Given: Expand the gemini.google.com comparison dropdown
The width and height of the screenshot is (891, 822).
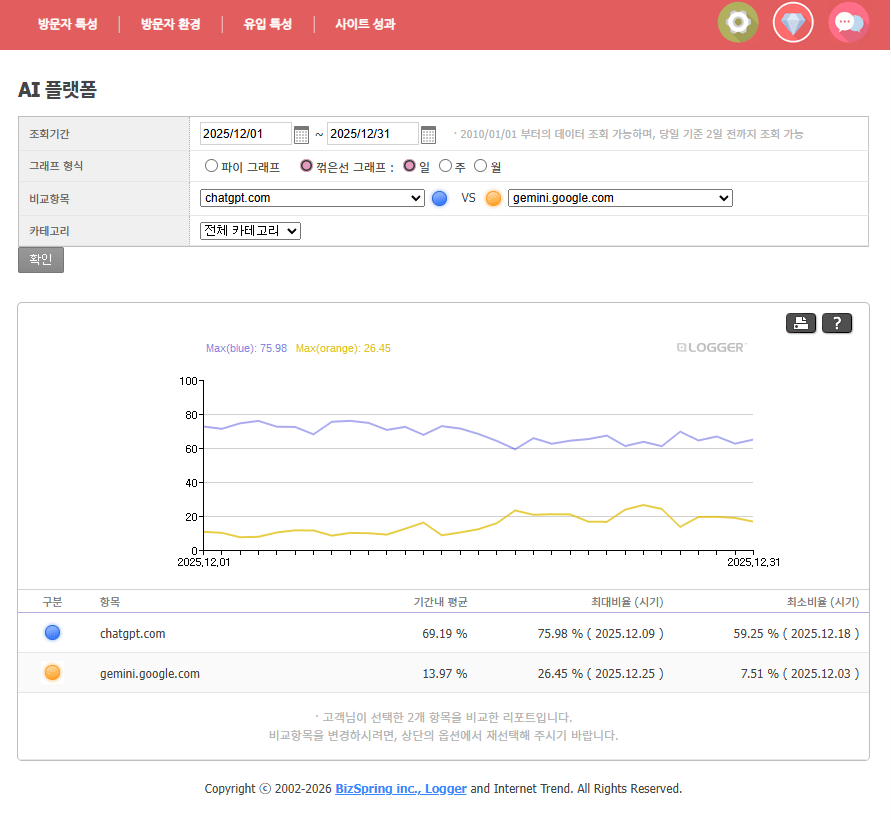Looking at the screenshot, I should [x=620, y=198].
